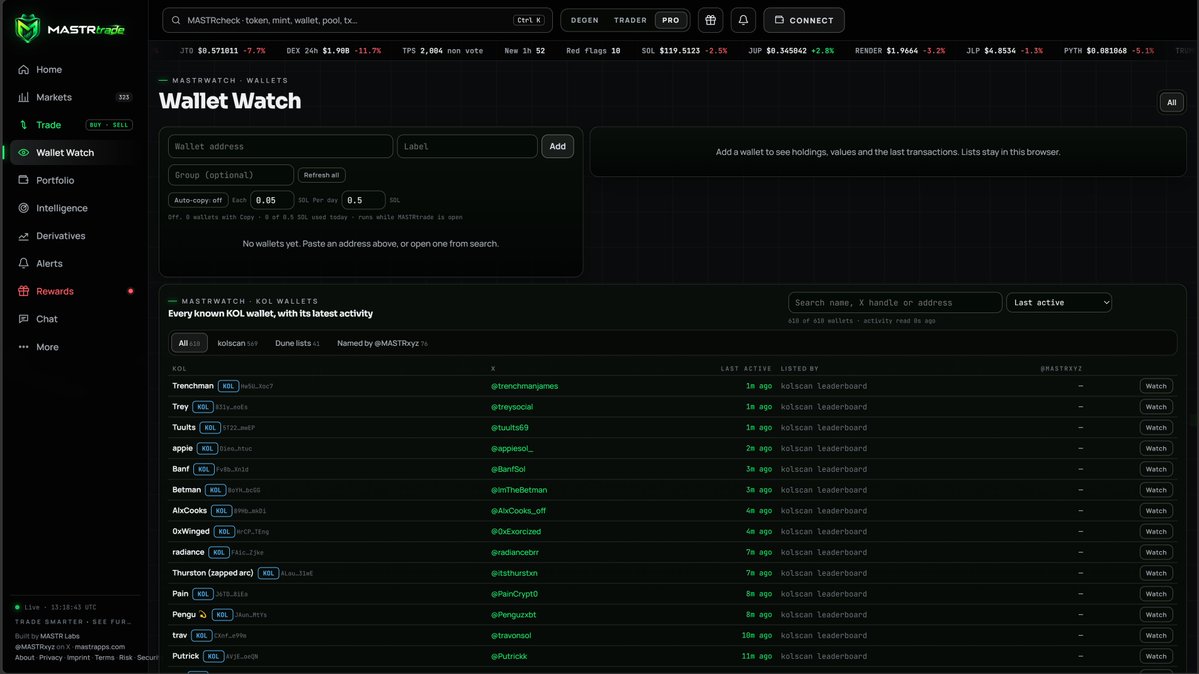Open the Last active sort dropdown

coord(1059,303)
